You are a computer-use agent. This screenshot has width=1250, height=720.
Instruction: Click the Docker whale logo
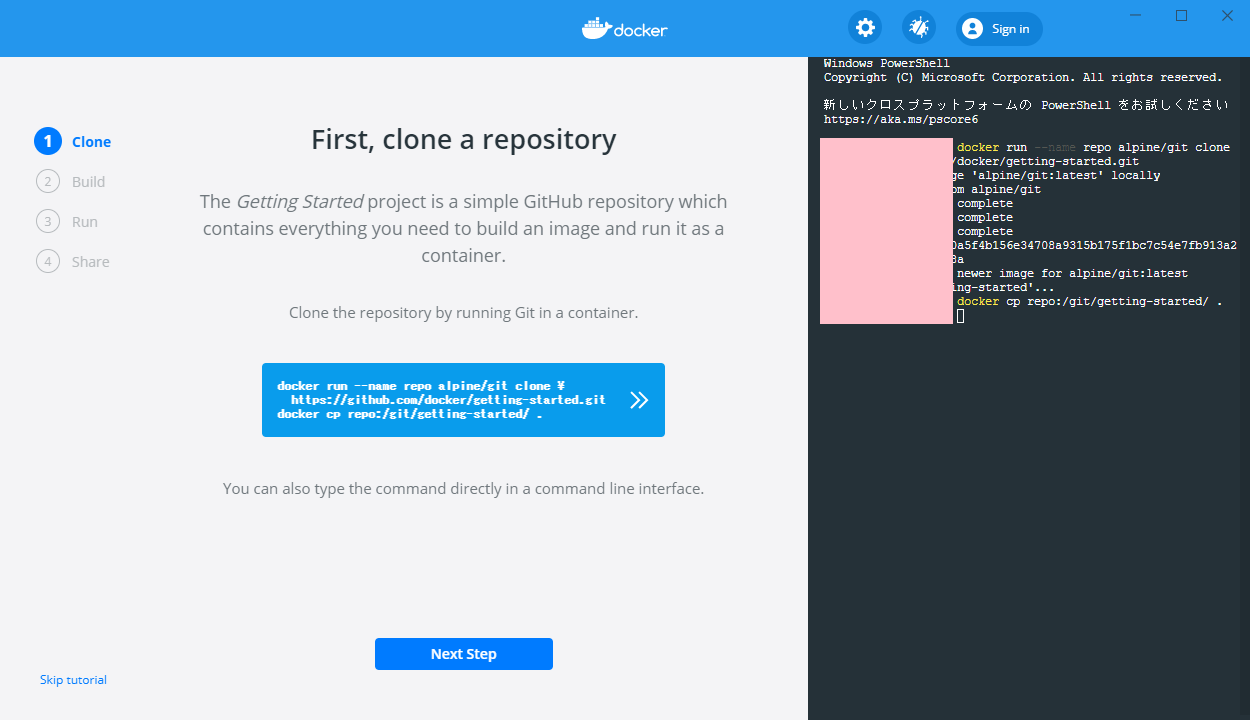pos(625,28)
